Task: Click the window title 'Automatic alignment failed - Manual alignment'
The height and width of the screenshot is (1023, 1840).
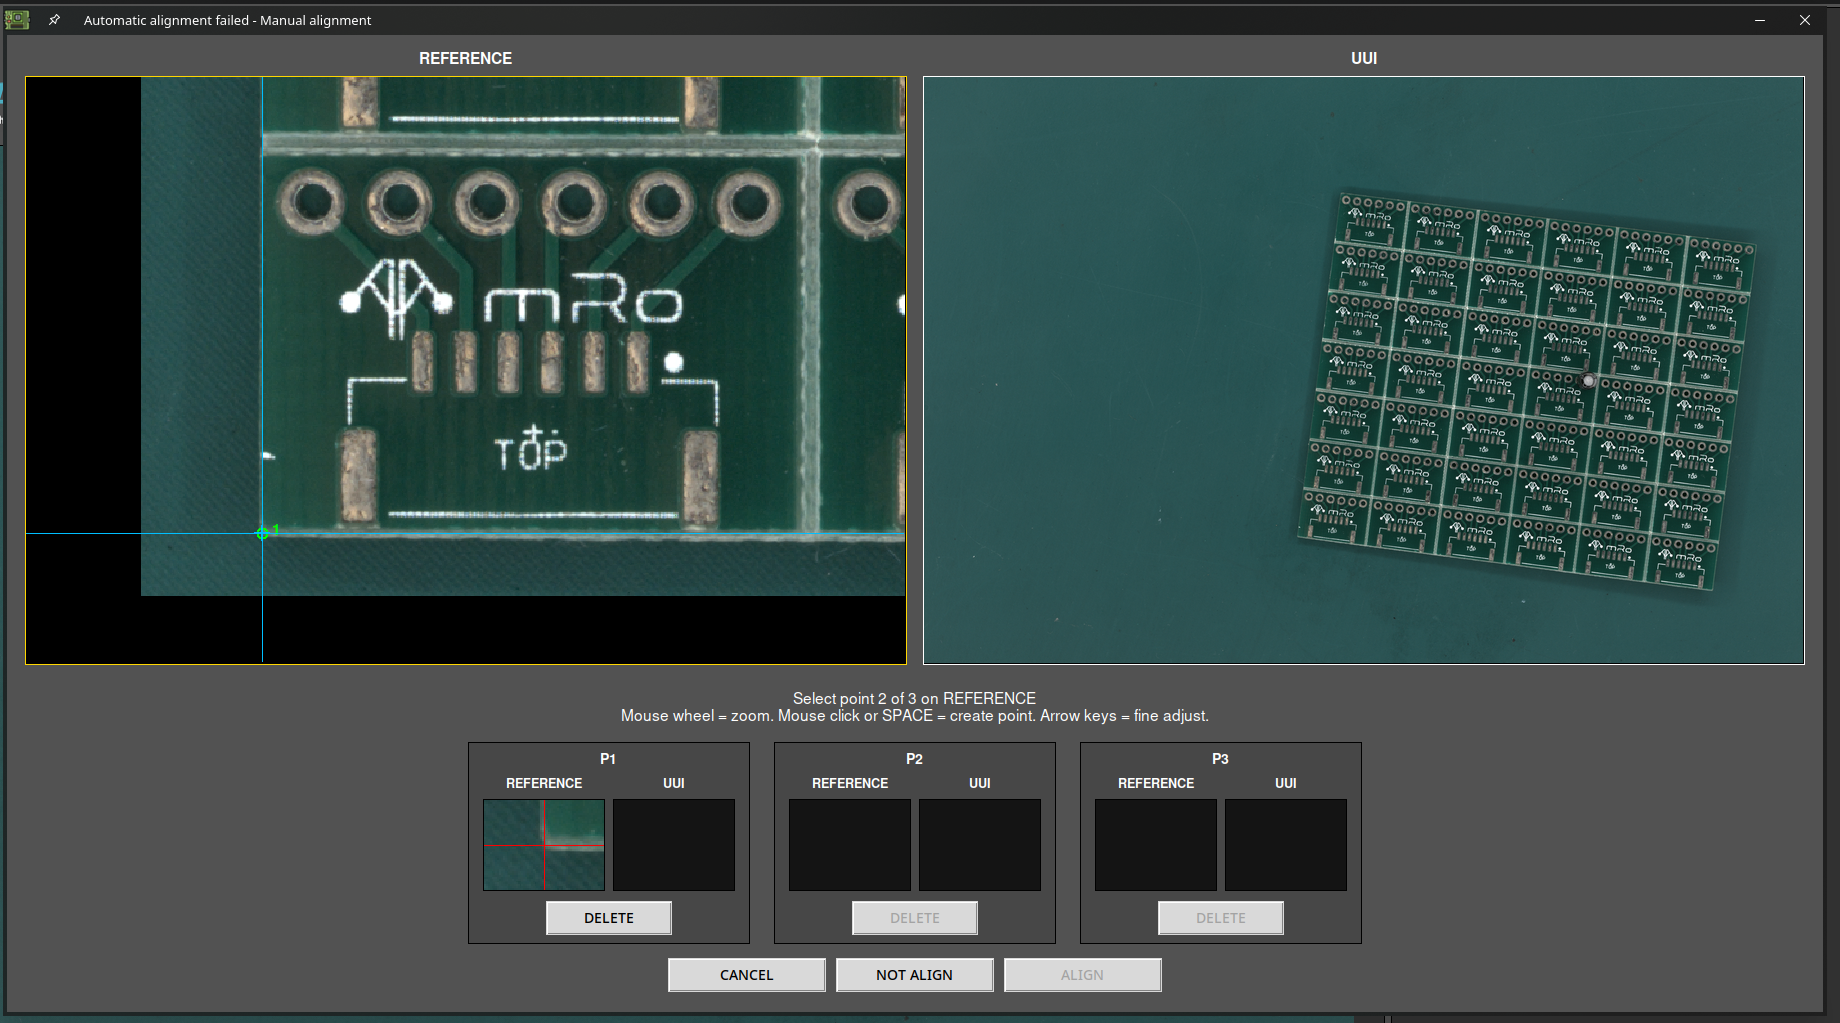Action: 227,20
